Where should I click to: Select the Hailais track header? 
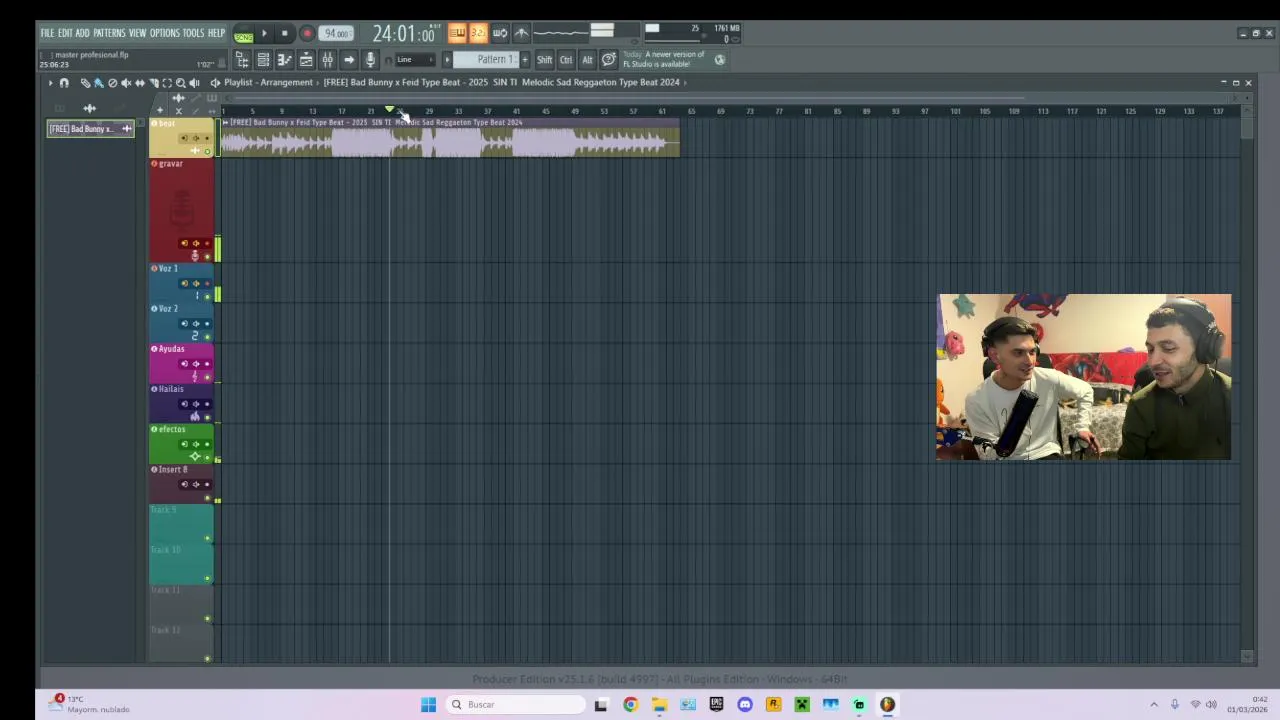coord(181,403)
